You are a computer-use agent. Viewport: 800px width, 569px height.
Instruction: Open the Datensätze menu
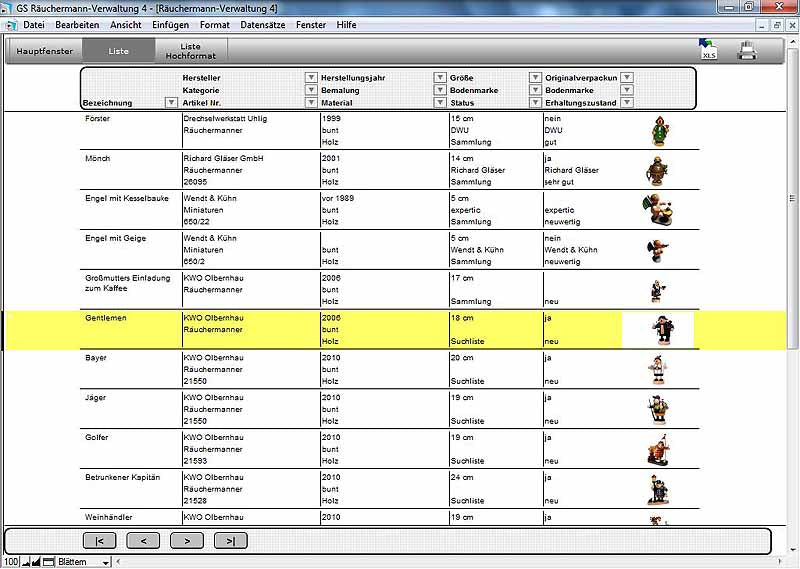point(261,23)
